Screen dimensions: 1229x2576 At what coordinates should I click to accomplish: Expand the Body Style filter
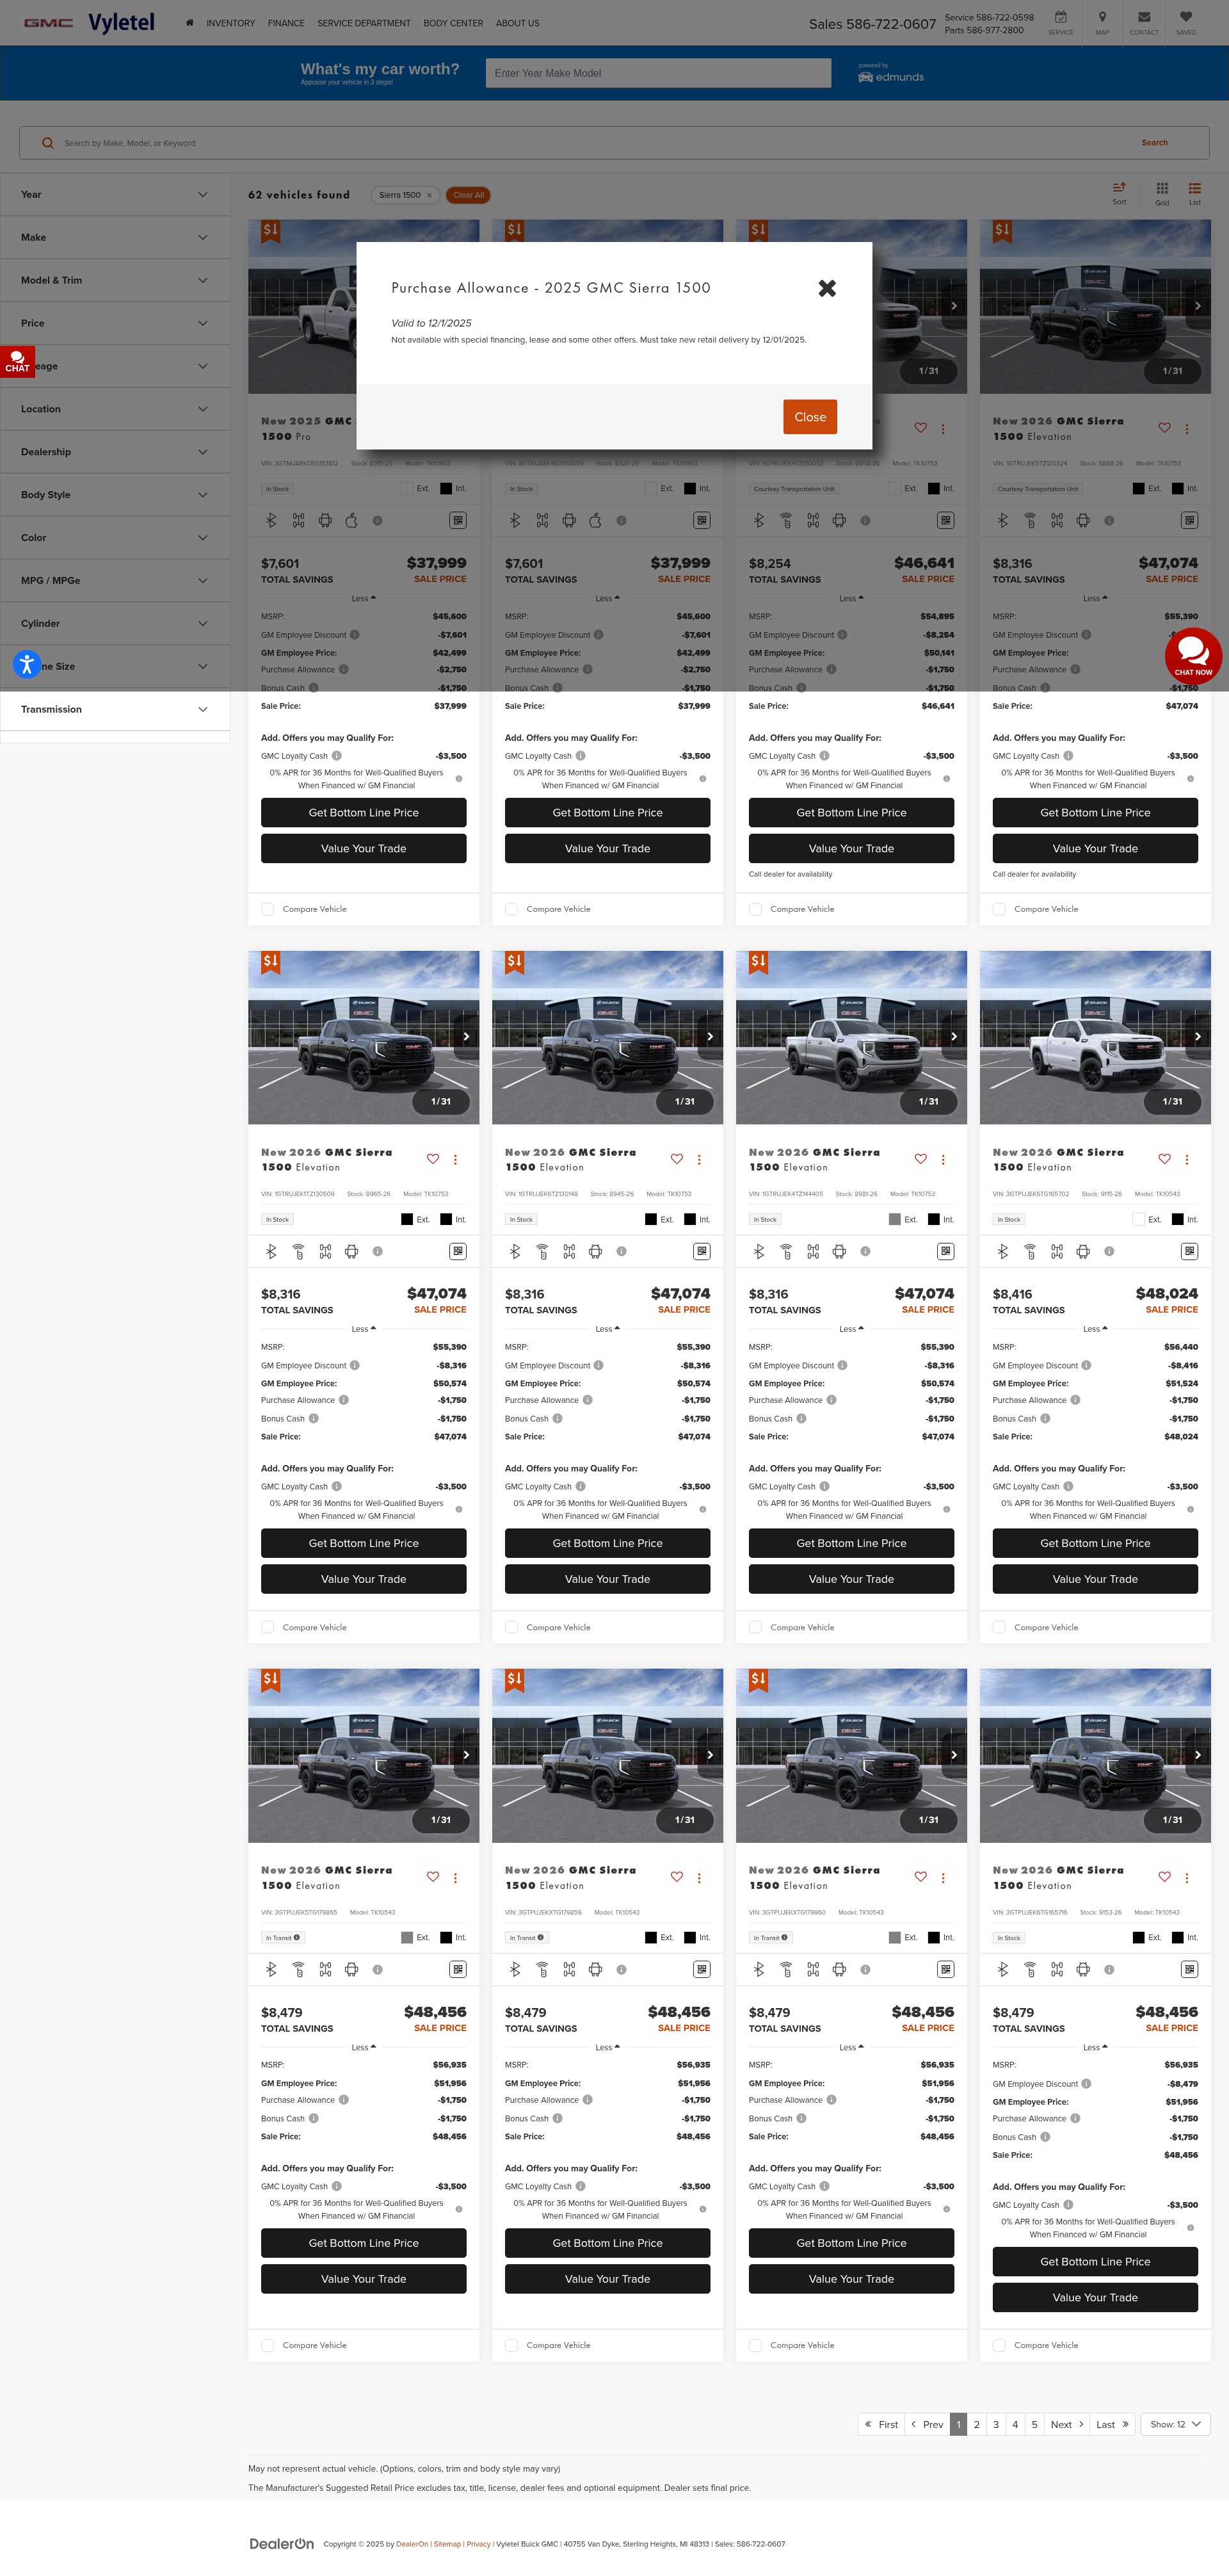point(115,495)
